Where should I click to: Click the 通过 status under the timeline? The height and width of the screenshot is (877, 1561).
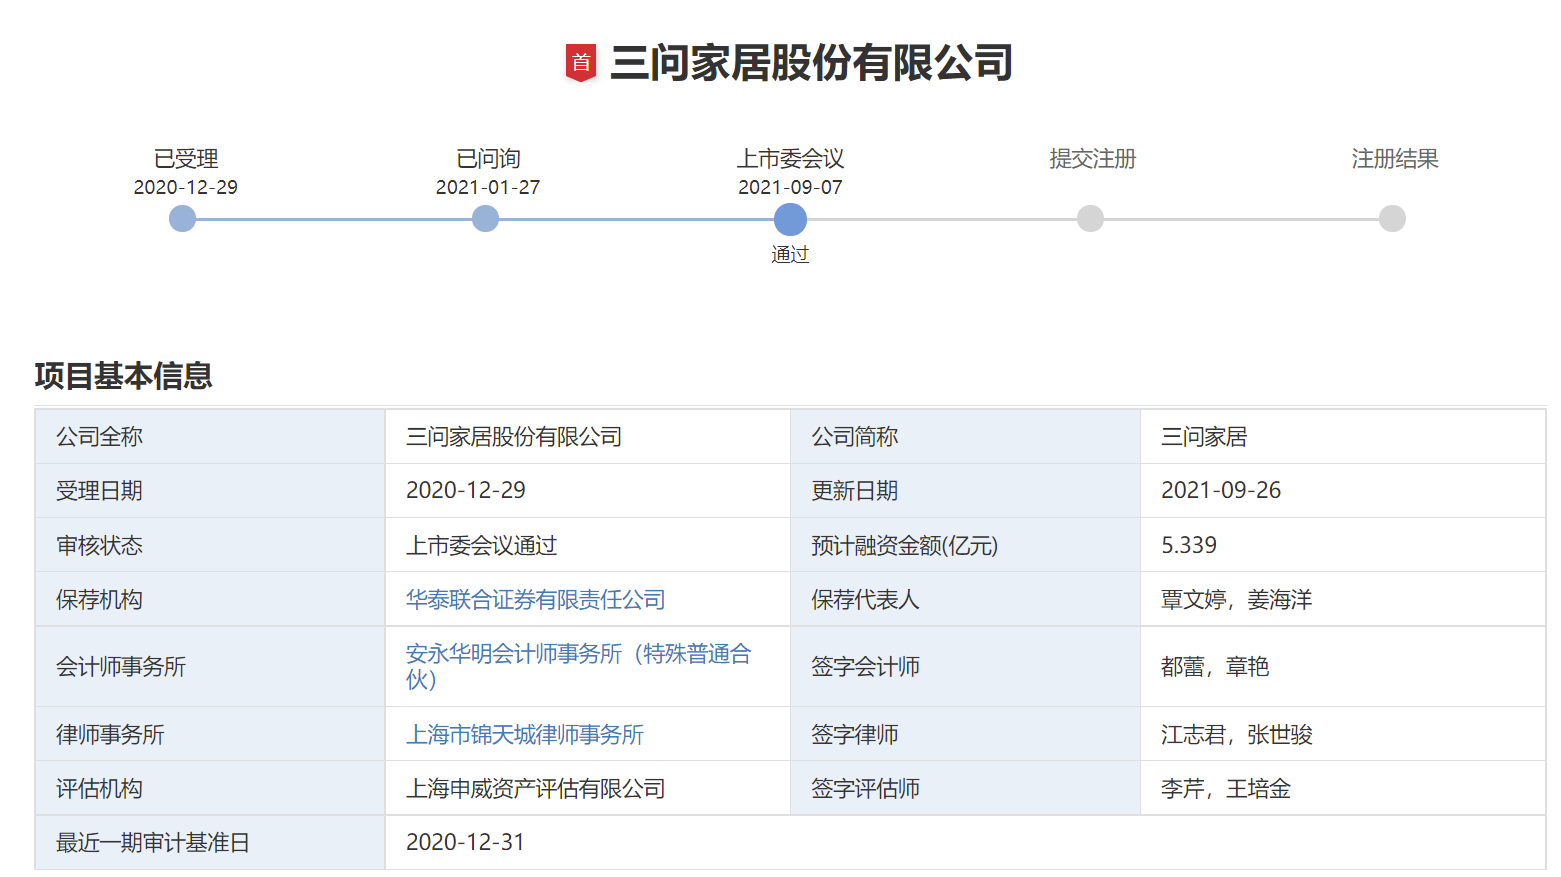[790, 254]
